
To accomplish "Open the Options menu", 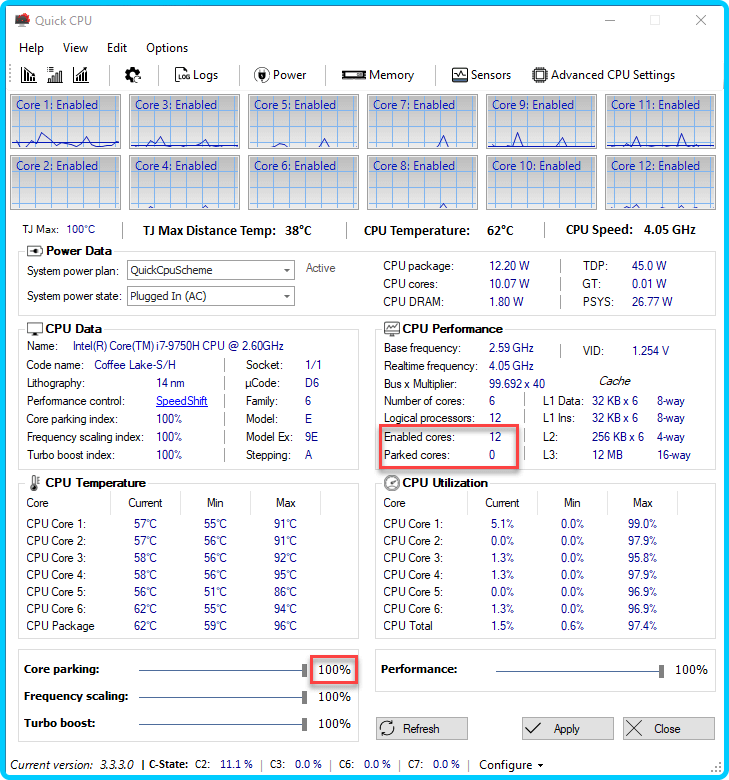I will click(x=167, y=47).
